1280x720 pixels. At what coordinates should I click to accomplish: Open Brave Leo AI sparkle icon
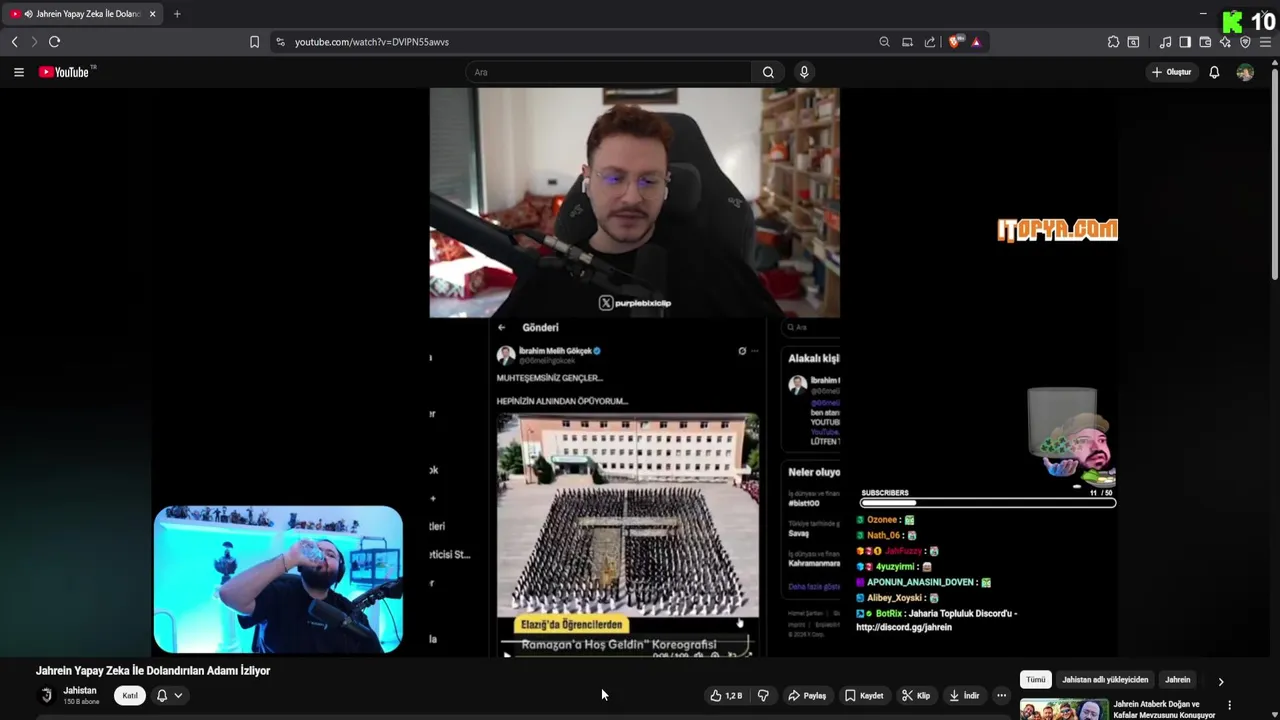click(1225, 42)
